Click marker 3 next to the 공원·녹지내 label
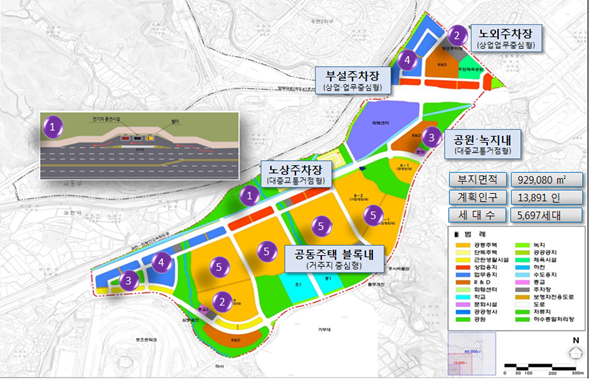 pos(431,137)
